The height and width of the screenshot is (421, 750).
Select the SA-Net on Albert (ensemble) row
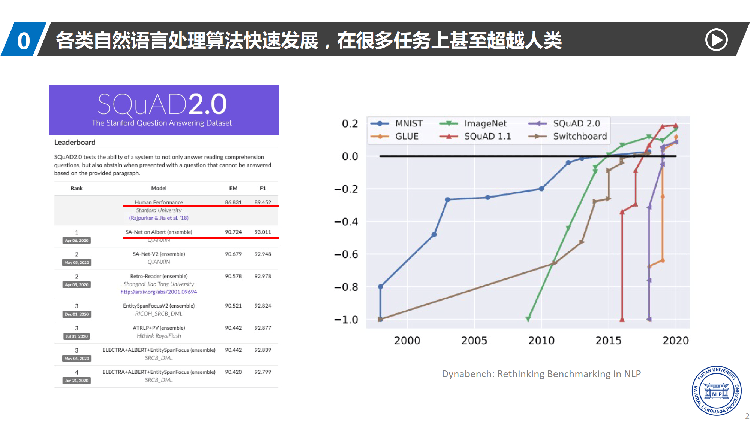[166, 235]
